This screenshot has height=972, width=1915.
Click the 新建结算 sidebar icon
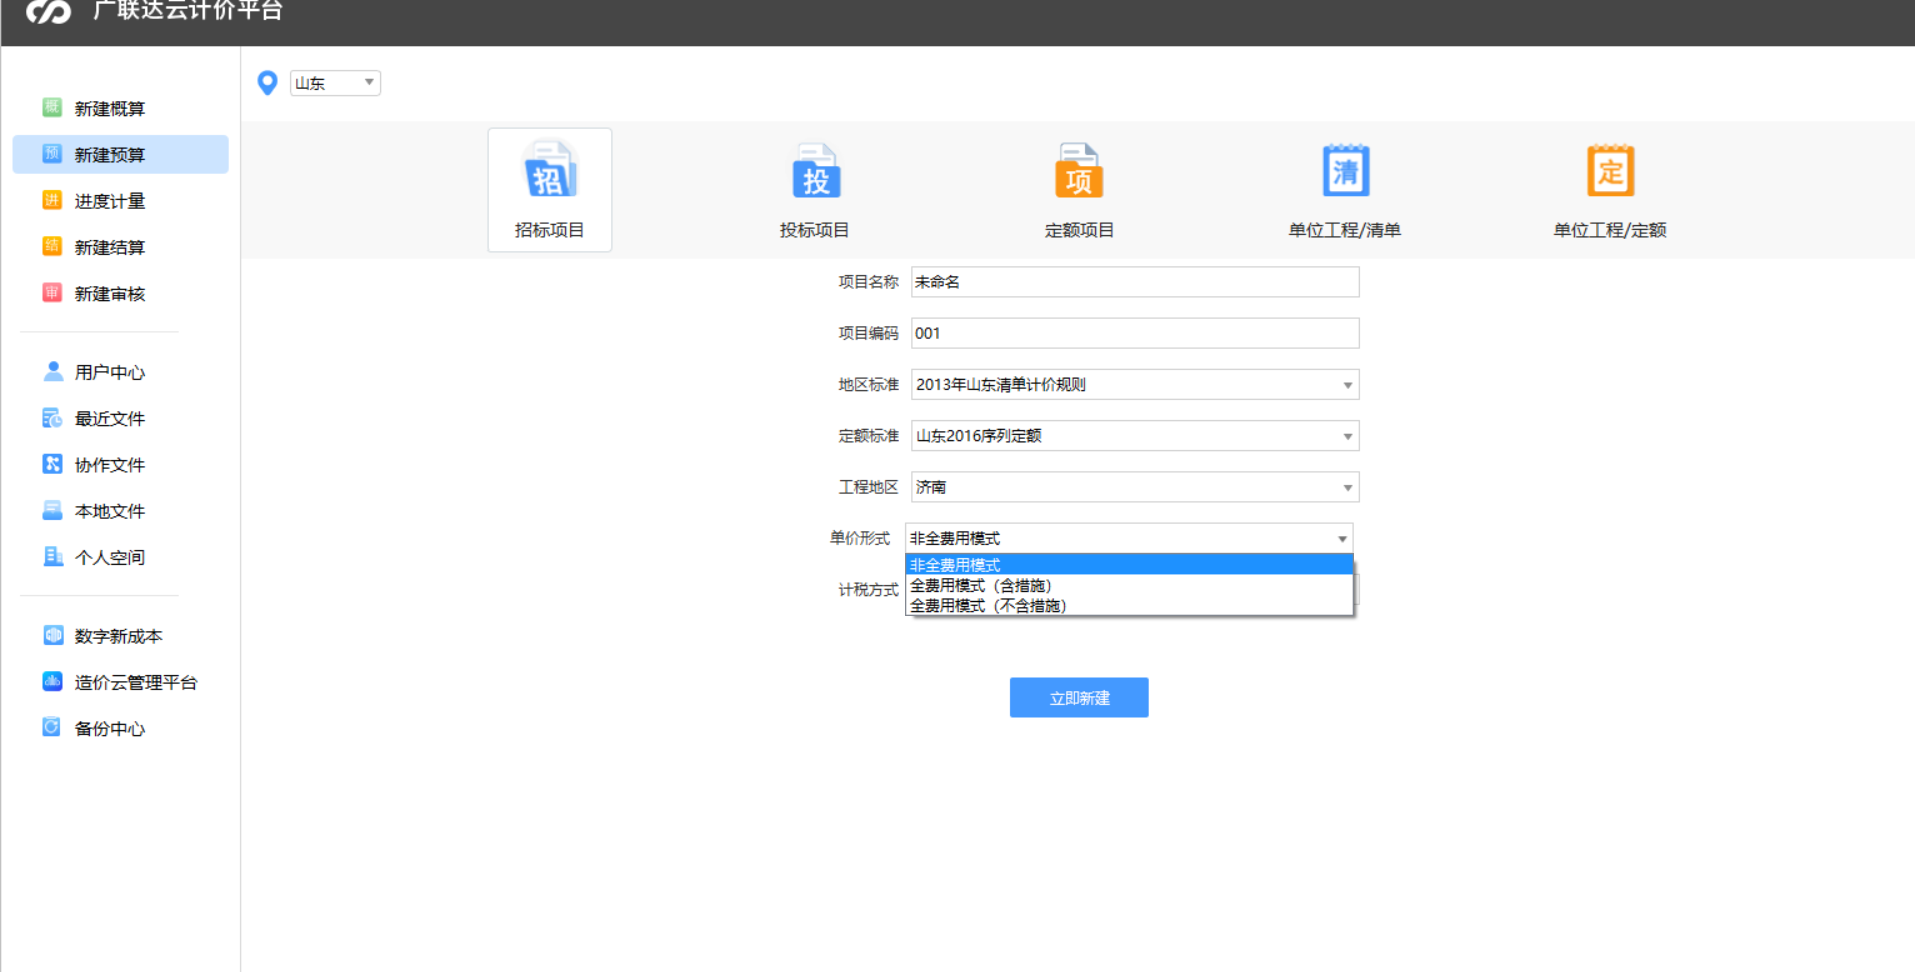coord(52,246)
